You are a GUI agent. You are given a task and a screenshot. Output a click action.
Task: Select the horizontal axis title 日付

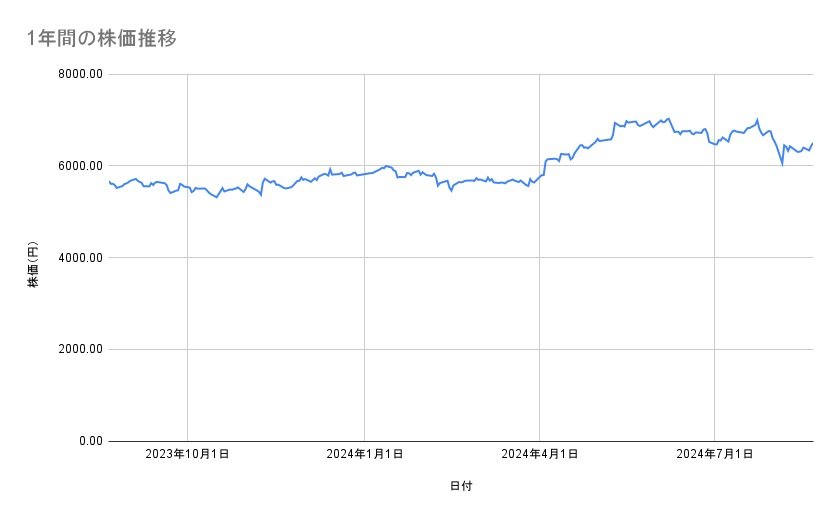pyautogui.click(x=460, y=486)
